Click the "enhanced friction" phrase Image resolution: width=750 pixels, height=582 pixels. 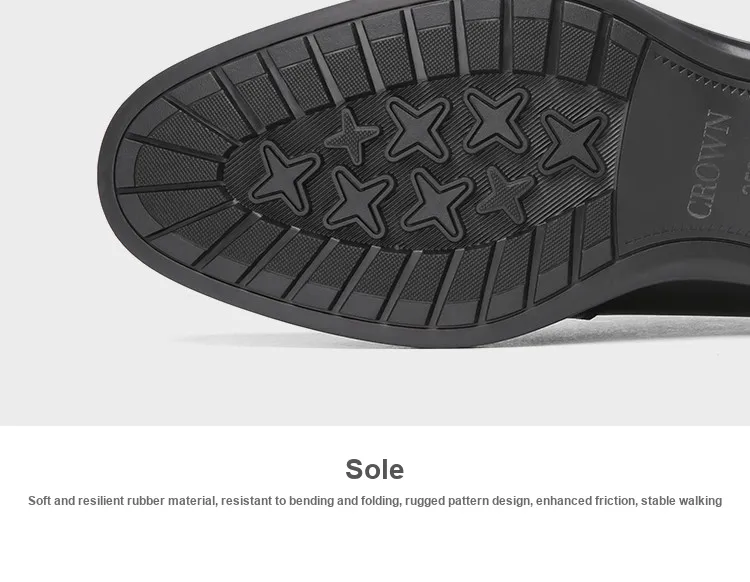pyautogui.click(x=586, y=501)
